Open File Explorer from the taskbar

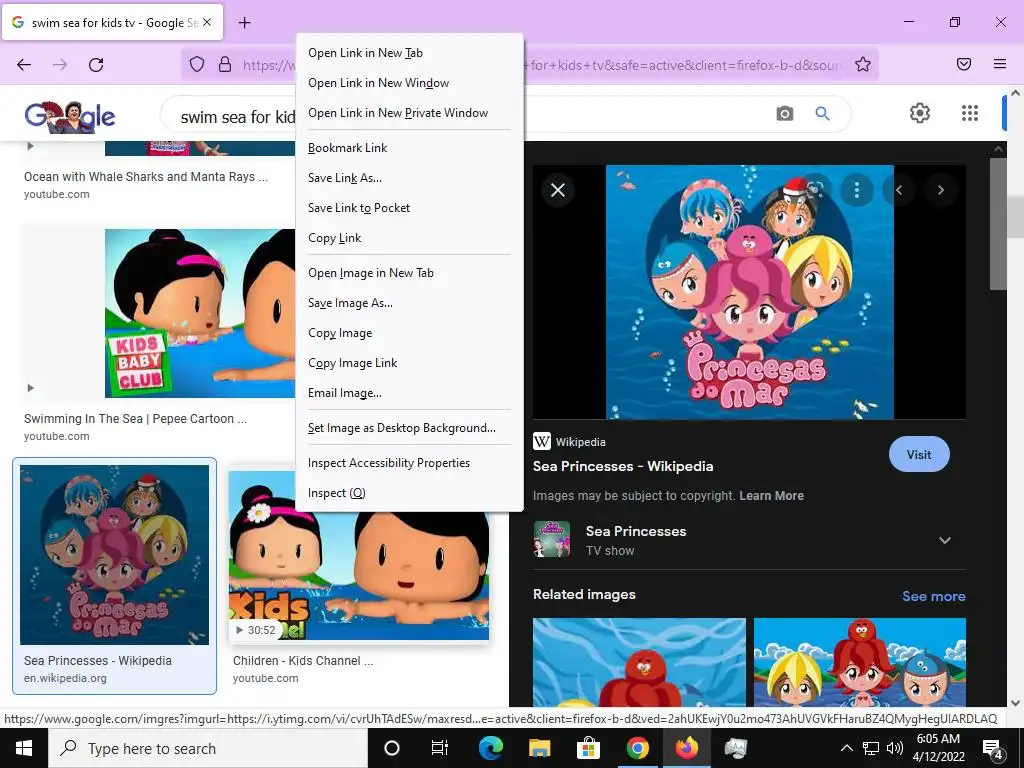[539, 748]
